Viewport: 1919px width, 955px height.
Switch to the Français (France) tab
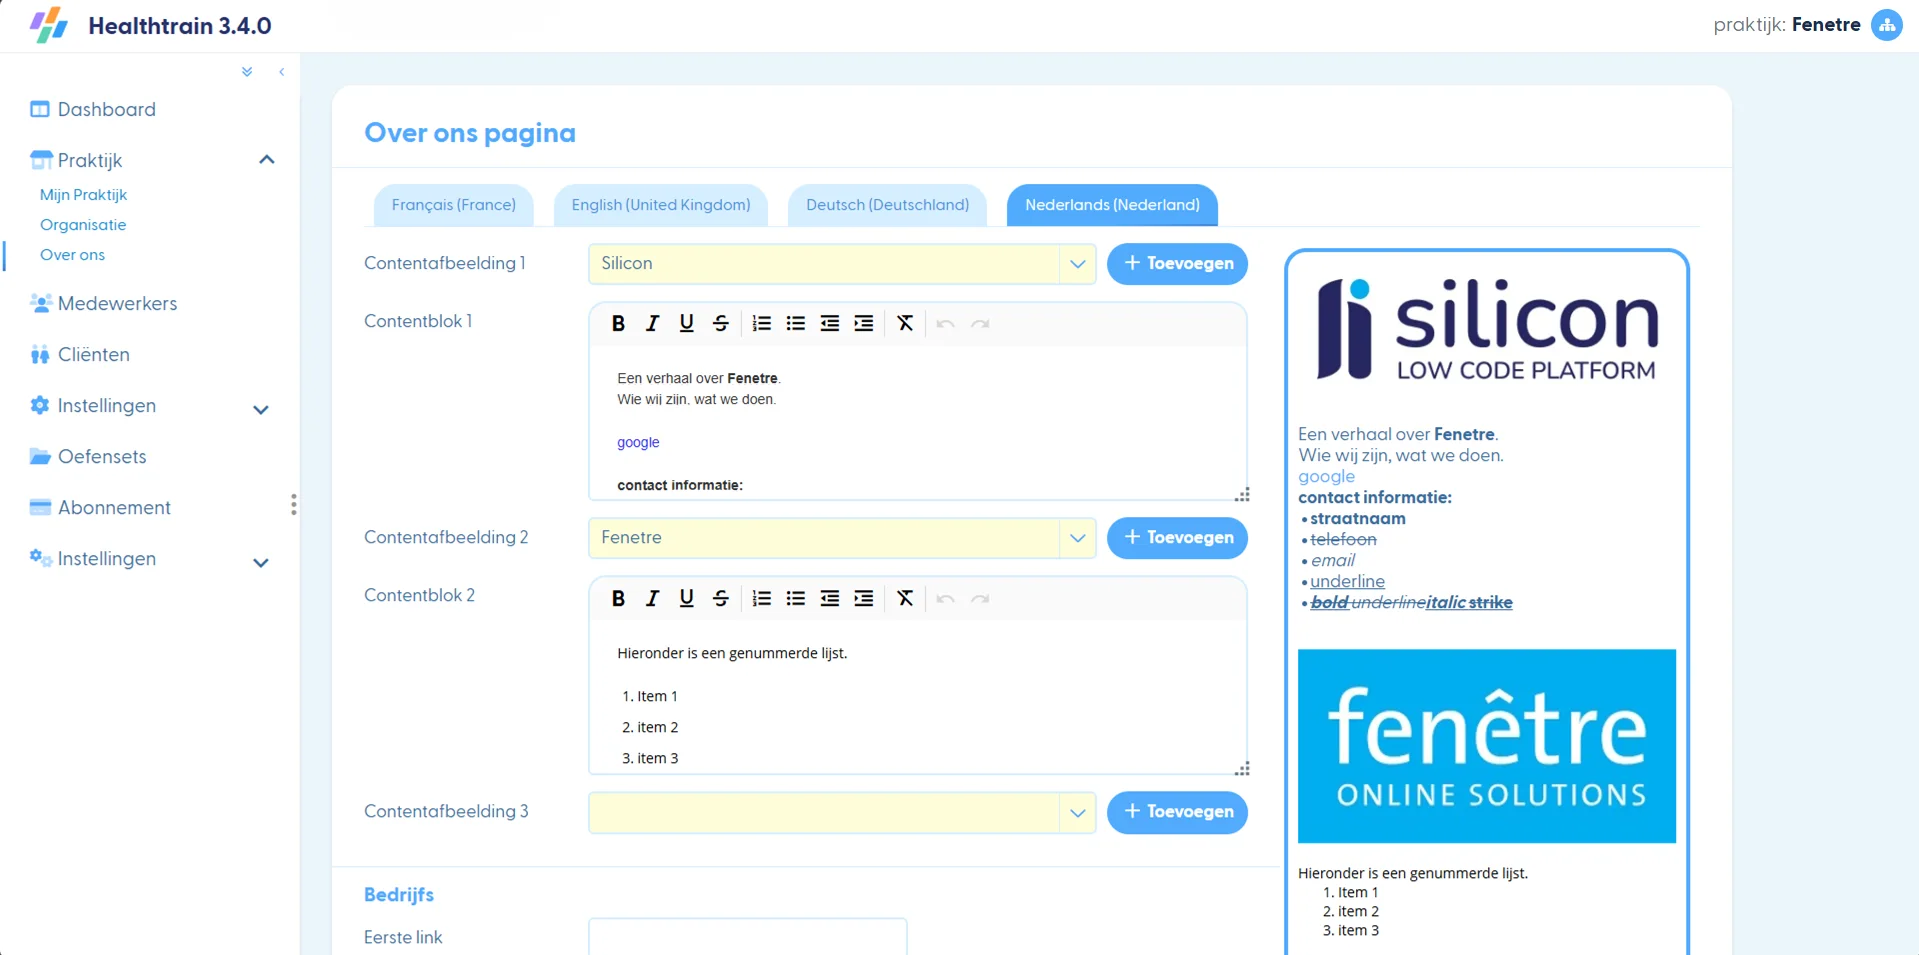[x=454, y=205]
